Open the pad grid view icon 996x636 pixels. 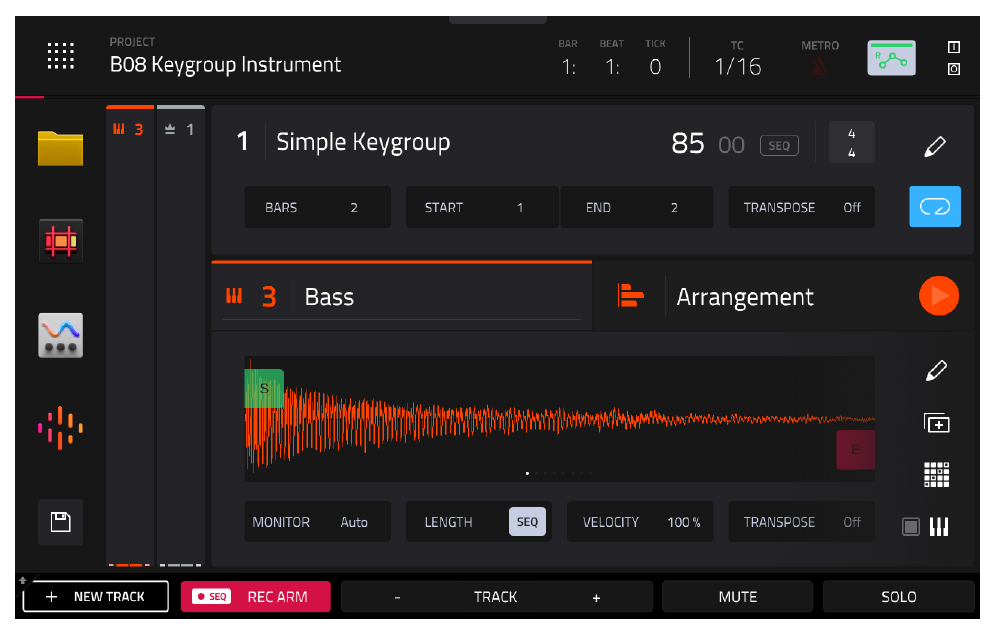(x=936, y=474)
